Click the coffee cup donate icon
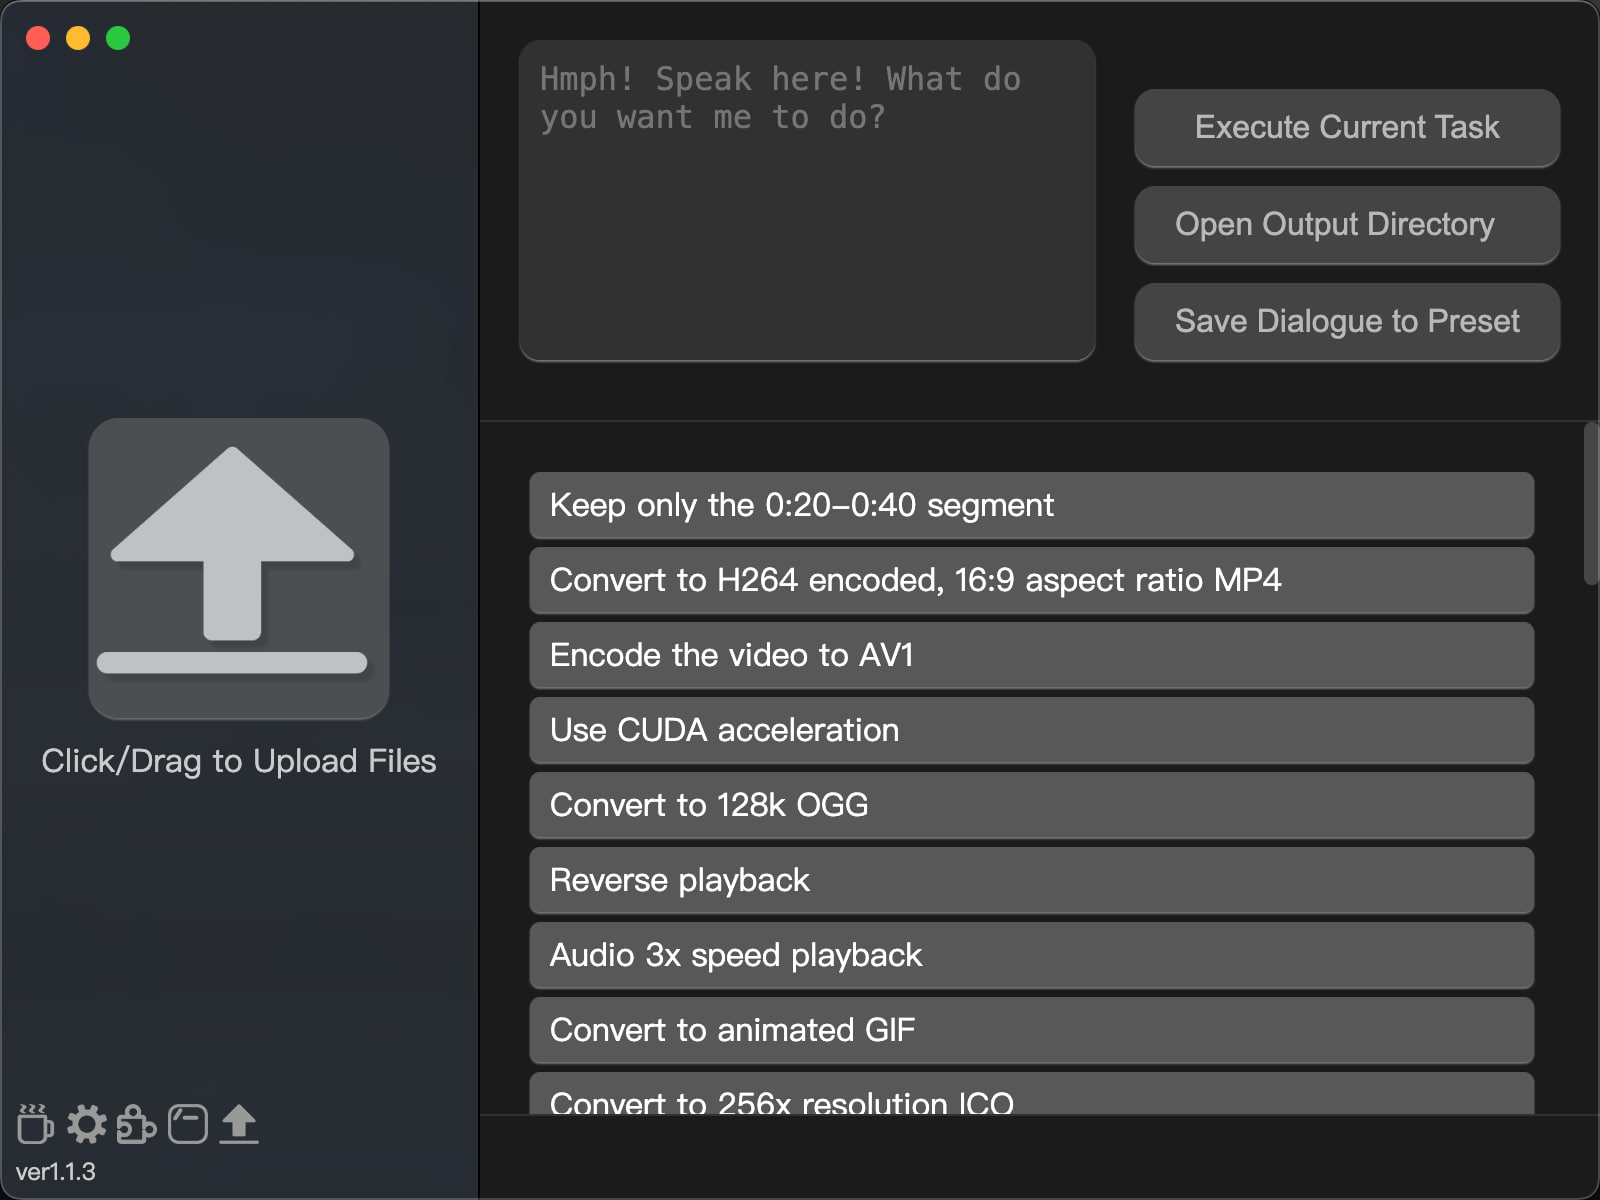 pos(35,1124)
